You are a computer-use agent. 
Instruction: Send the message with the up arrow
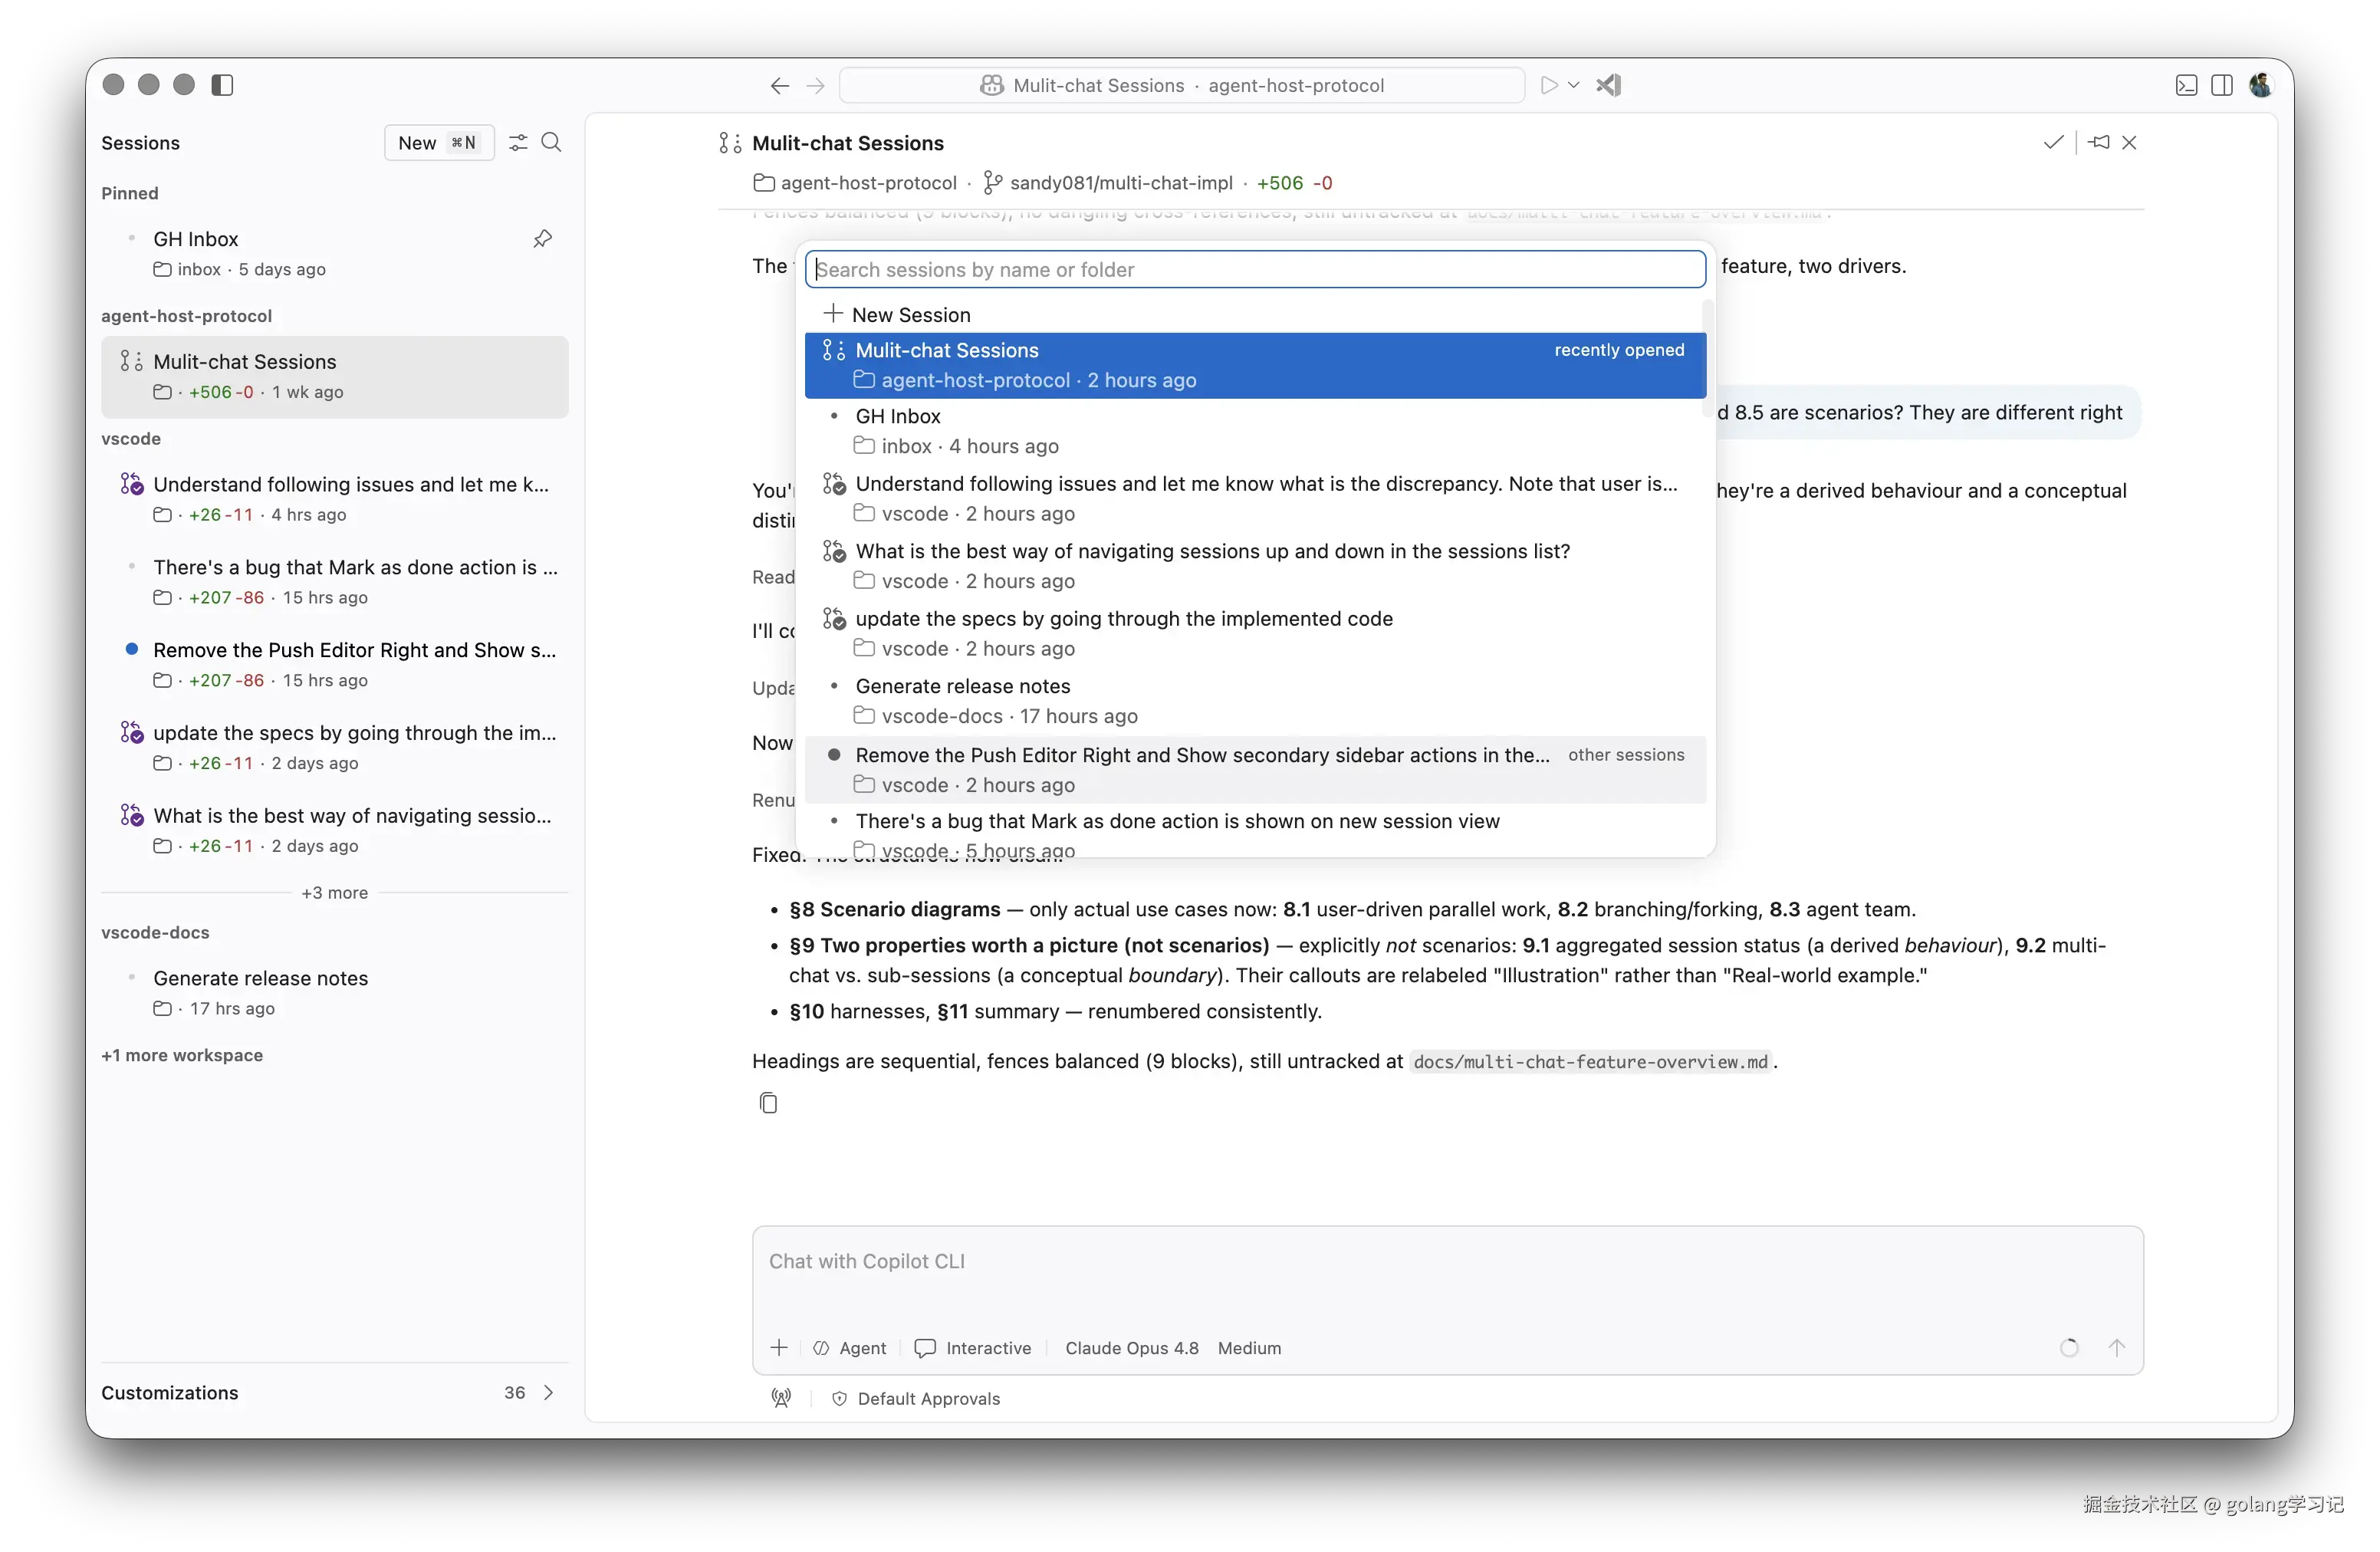pyautogui.click(x=2117, y=1348)
